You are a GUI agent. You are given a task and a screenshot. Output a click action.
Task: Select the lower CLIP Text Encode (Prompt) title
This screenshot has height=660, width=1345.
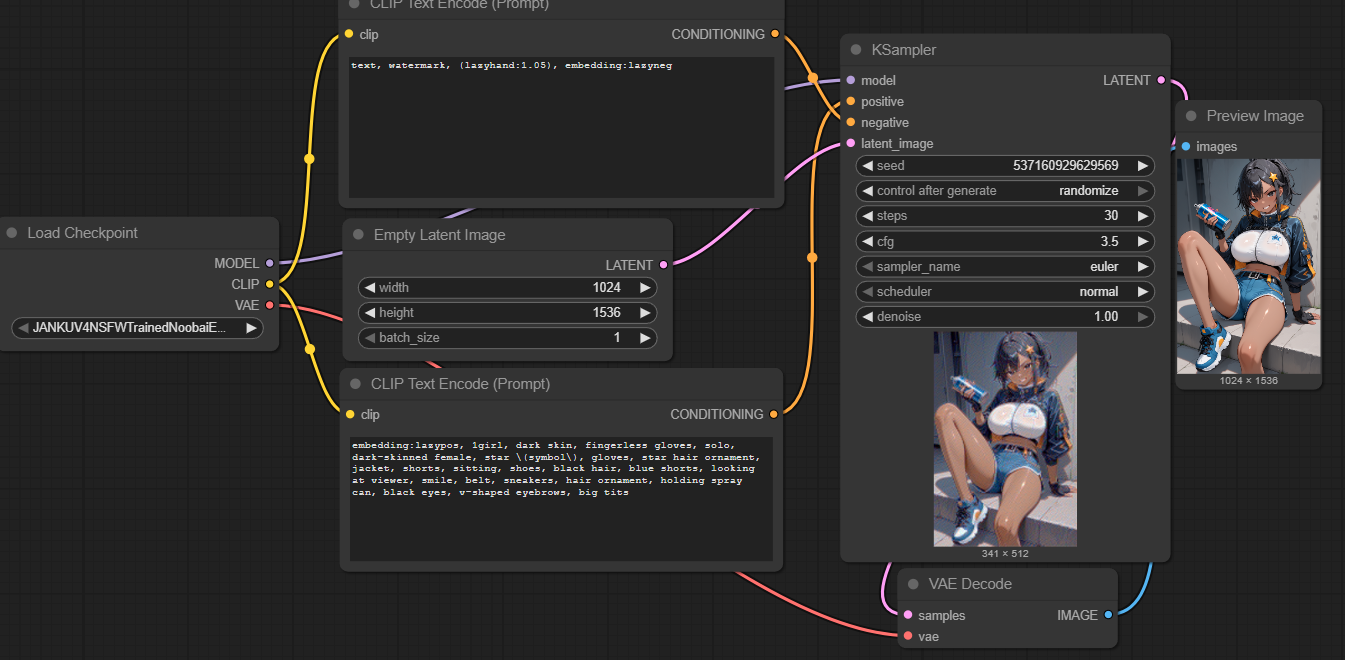coord(460,384)
